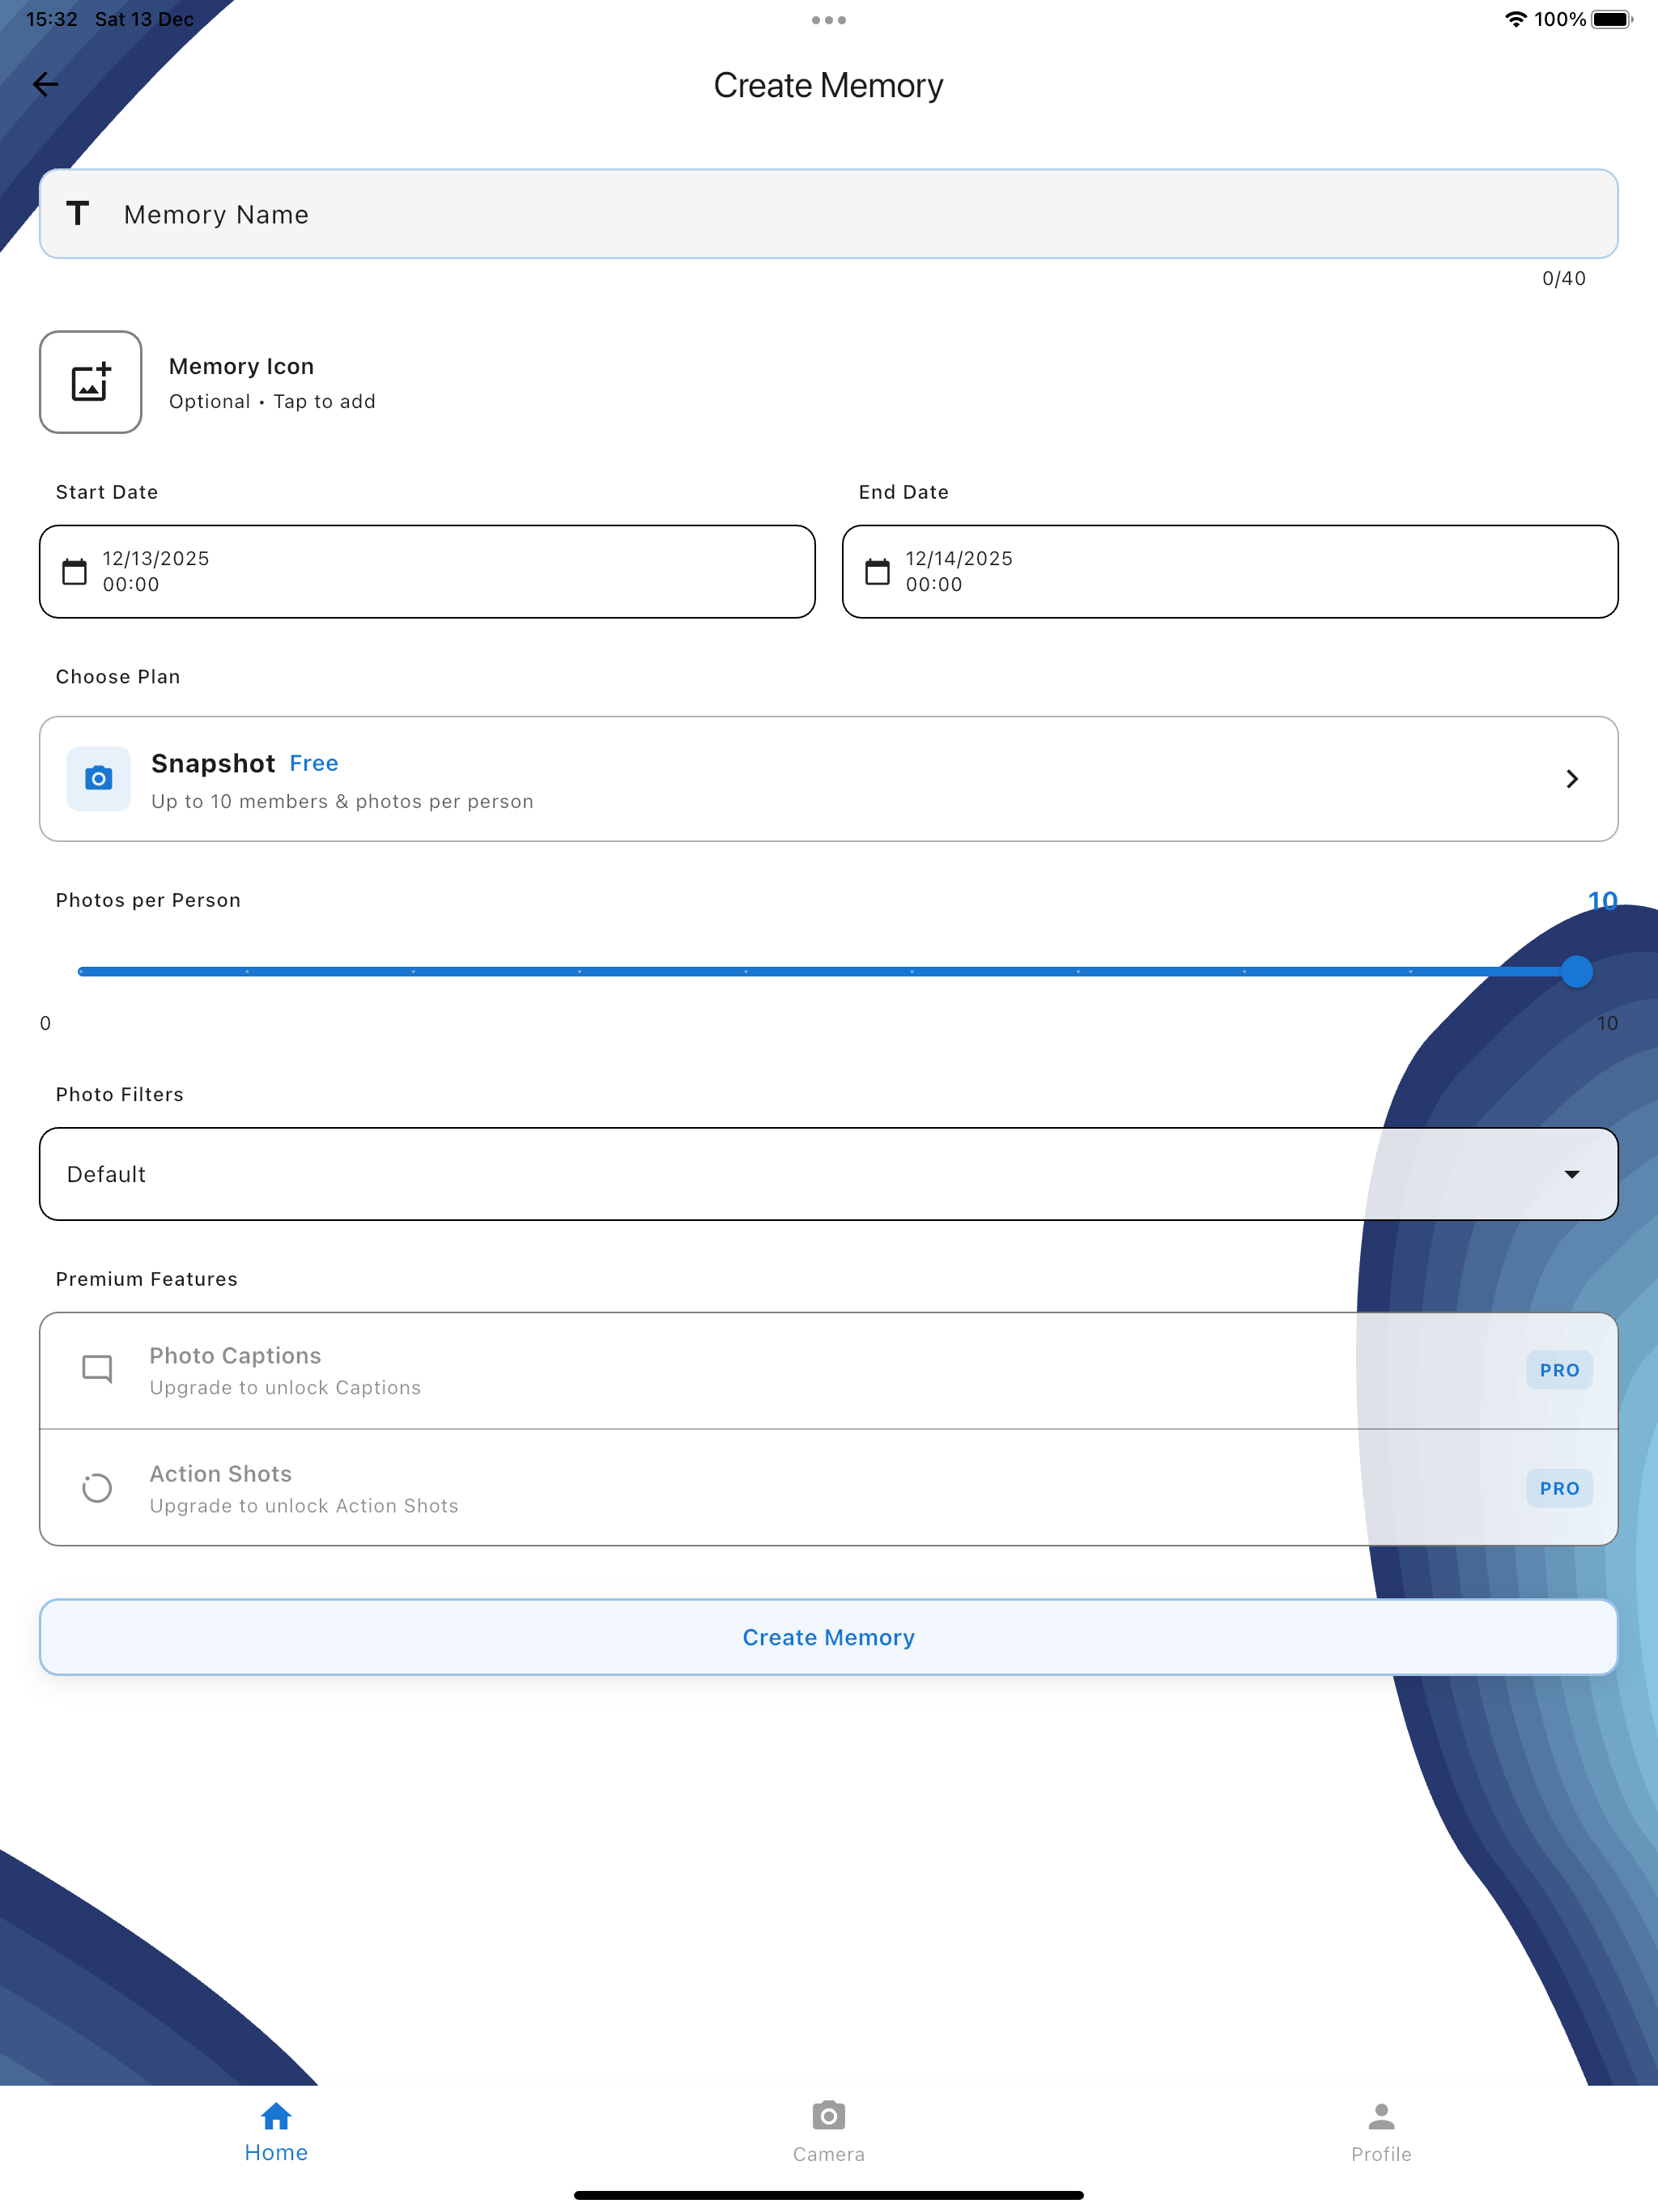Tap the PRO badge on Action Shots
This screenshot has height=2212, width=1658.
1559,1488
